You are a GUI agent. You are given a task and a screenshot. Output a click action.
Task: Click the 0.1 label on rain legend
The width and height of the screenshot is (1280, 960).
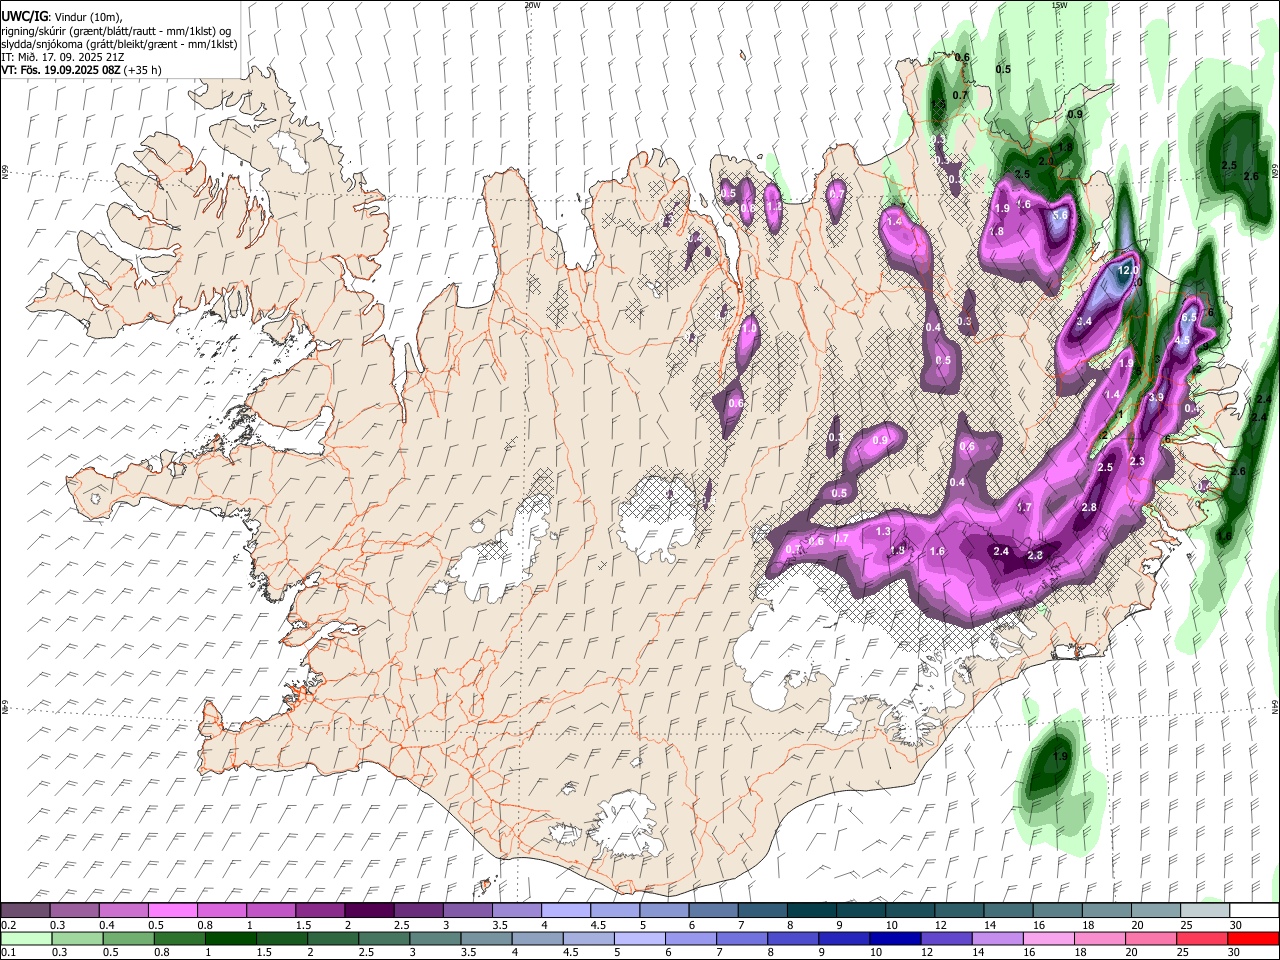(8, 953)
